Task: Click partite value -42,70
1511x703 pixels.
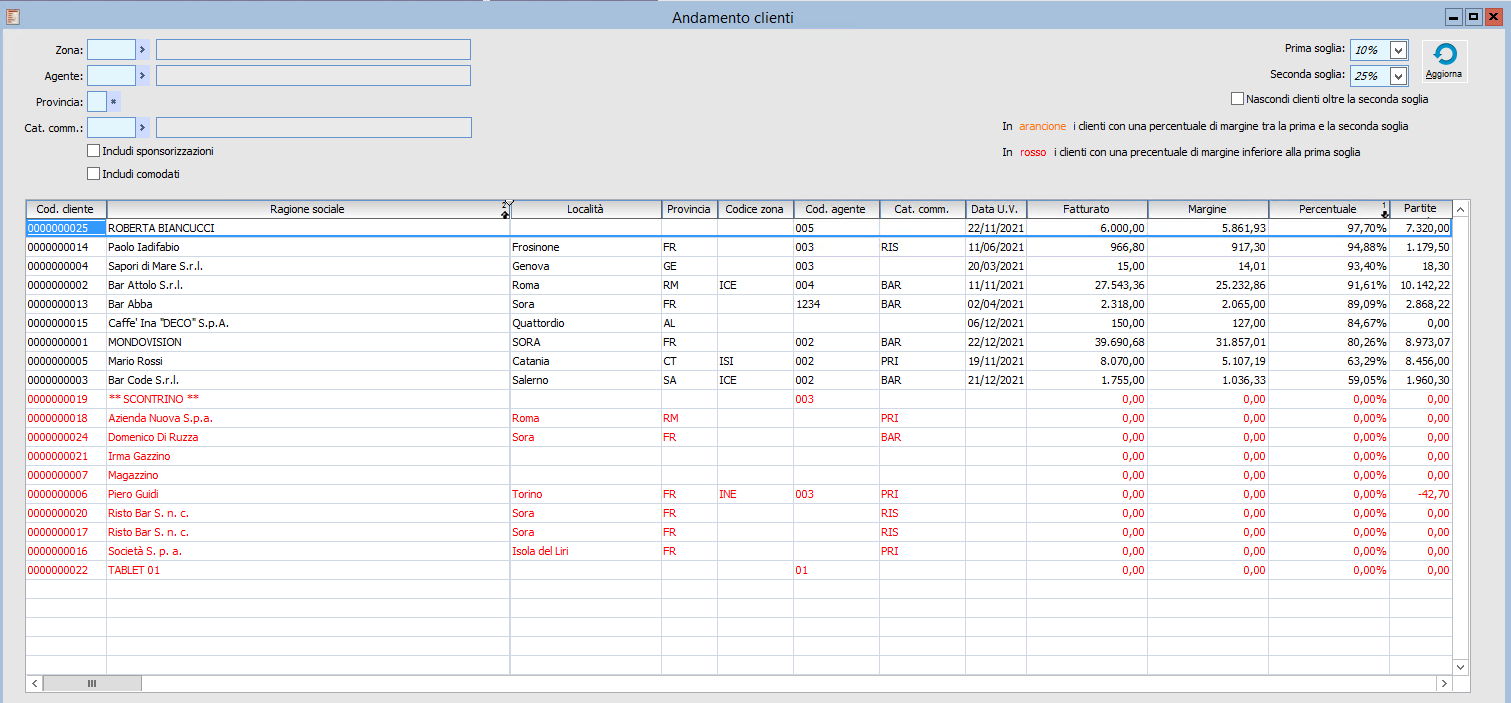Action: (1434, 494)
